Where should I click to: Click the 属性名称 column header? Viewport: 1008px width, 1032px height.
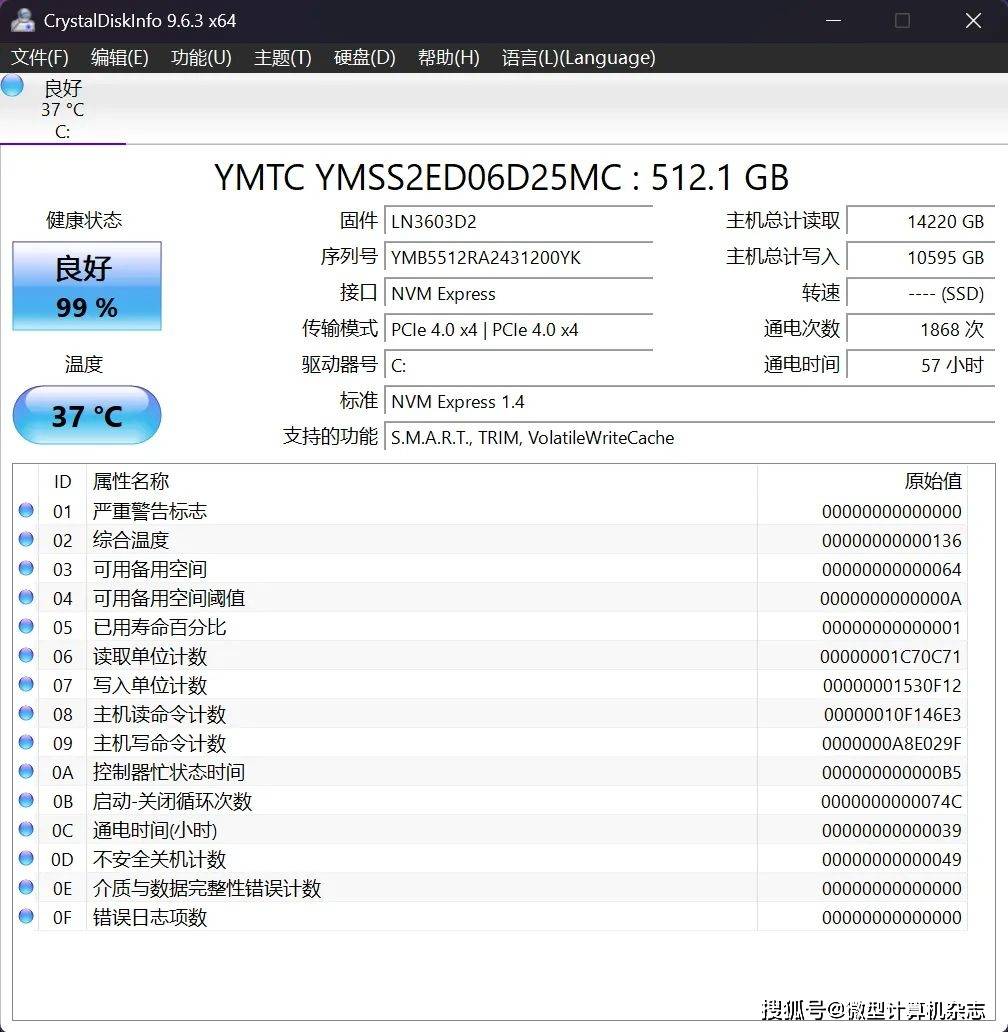422,481
